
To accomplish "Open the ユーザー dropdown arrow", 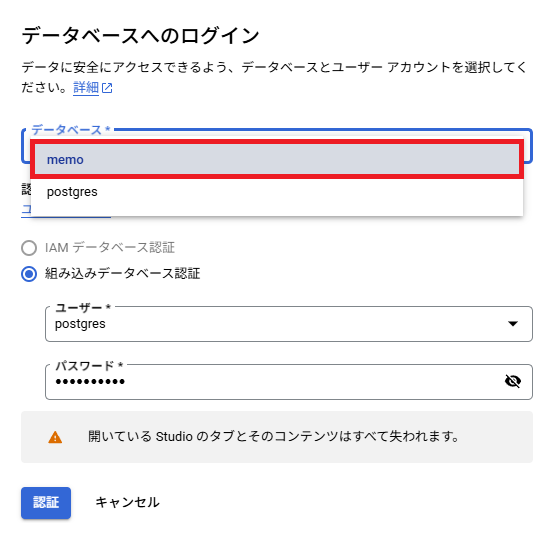I will point(512,323).
